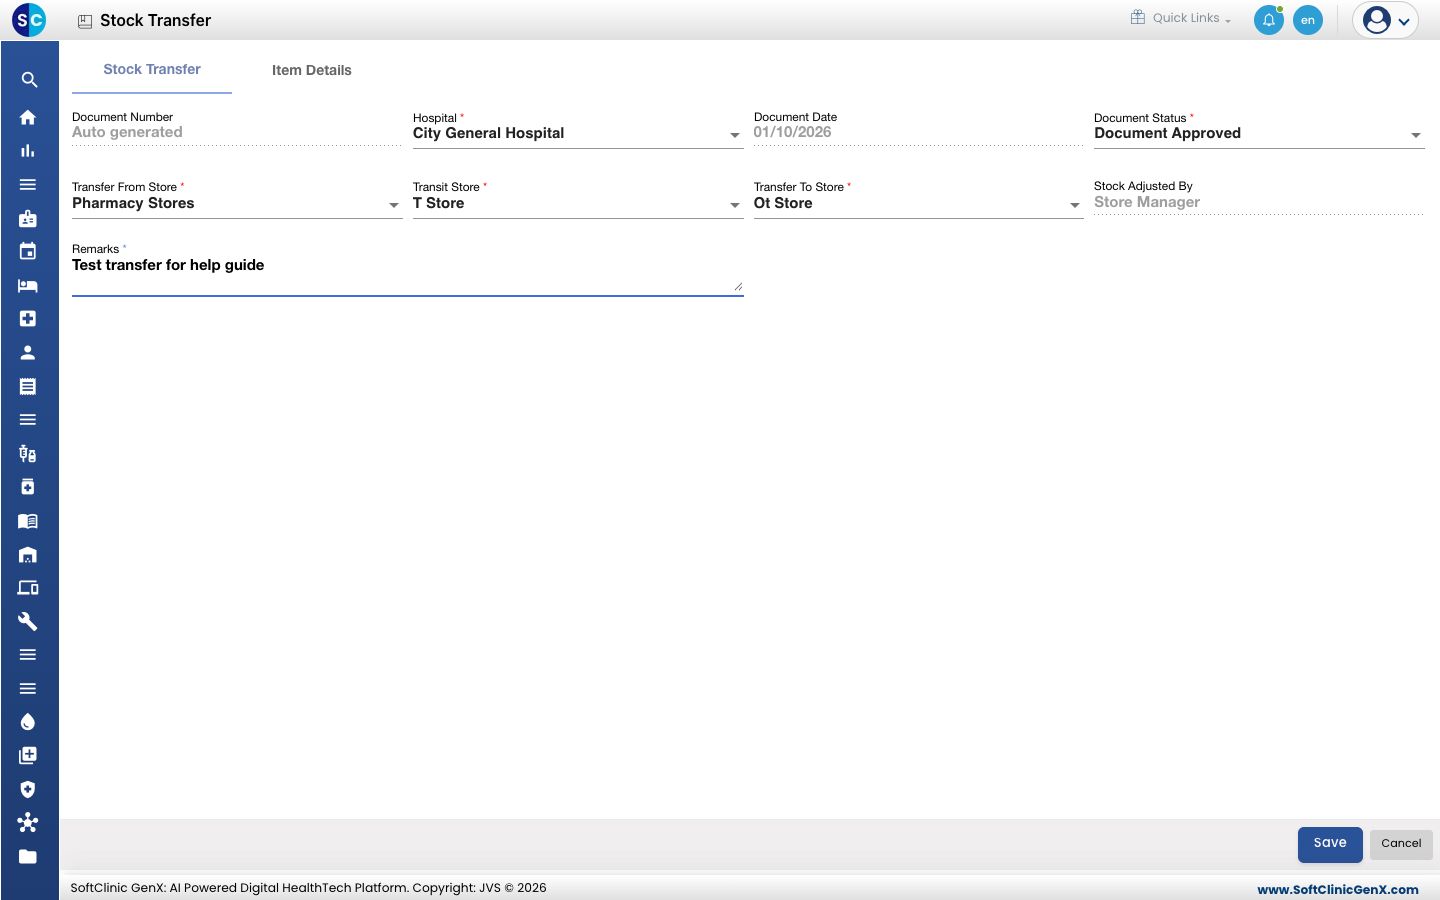Click the ID badge sidebar icon
Screen dimensions: 1440x900
(x=28, y=218)
